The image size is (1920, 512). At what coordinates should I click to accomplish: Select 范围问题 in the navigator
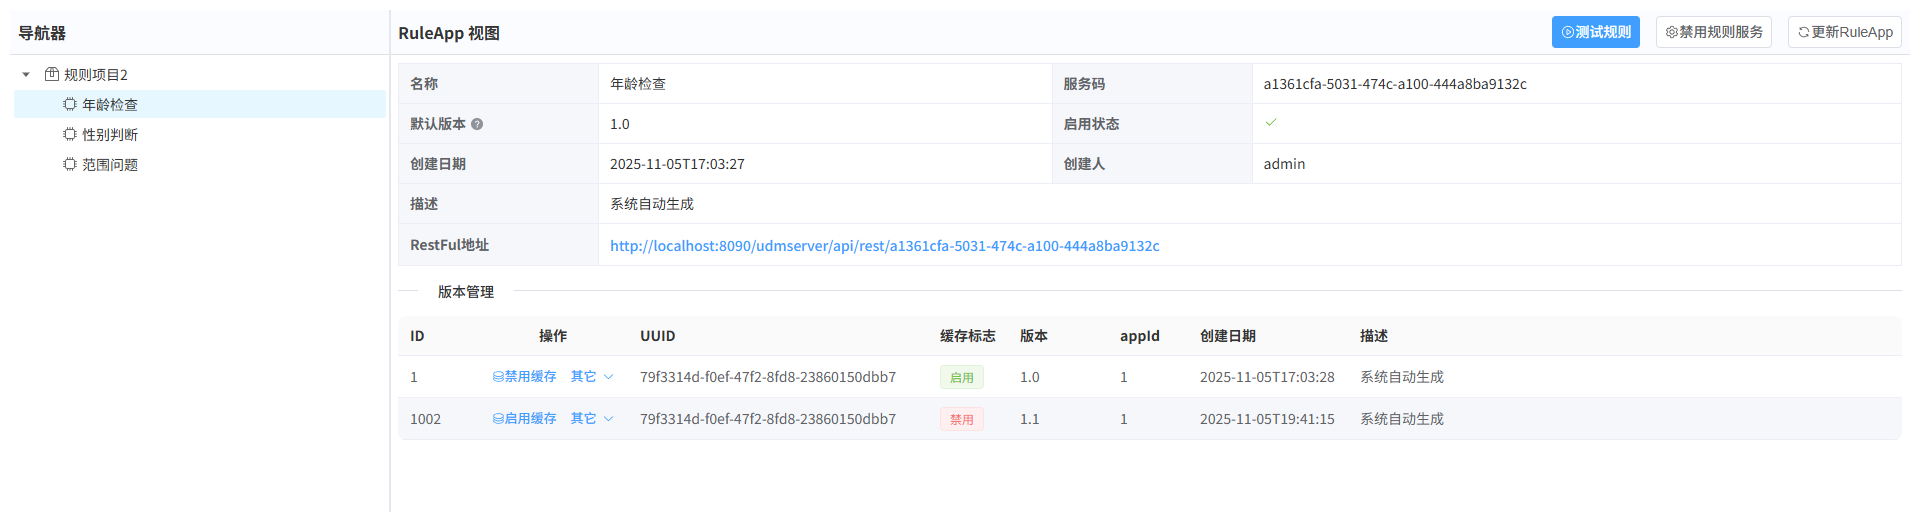[110, 164]
